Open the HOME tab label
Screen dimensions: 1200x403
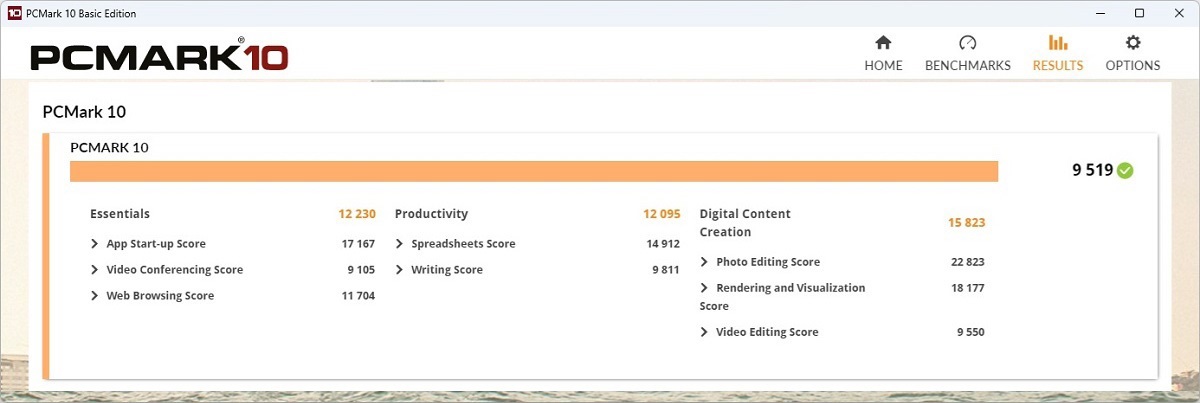[x=883, y=66]
